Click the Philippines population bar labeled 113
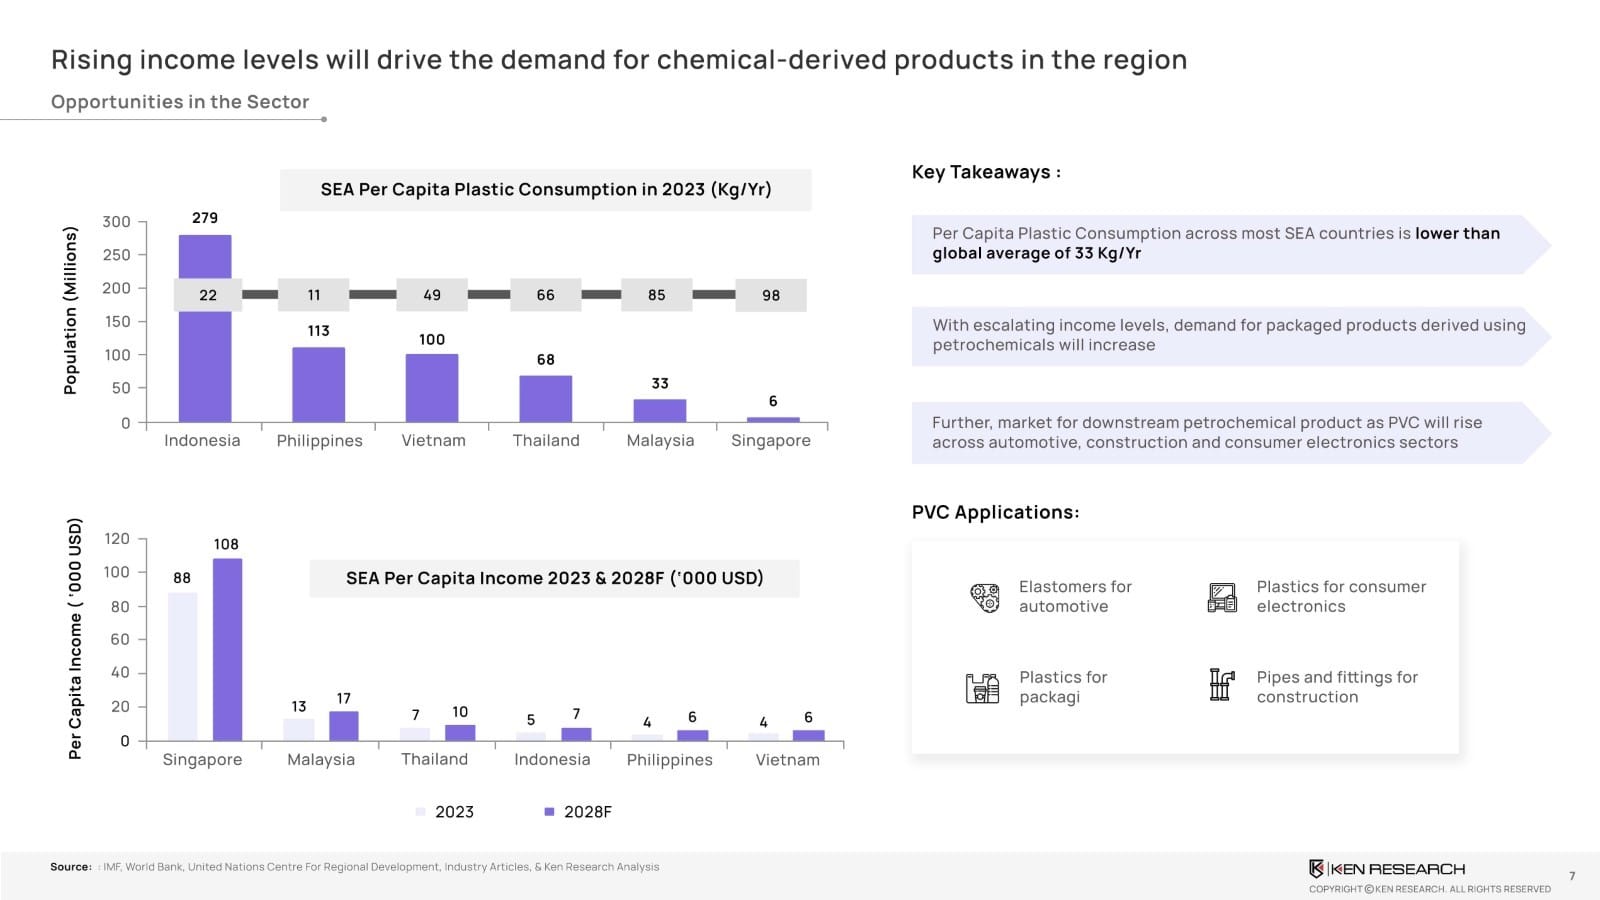This screenshot has width=1600, height=900. tap(318, 385)
